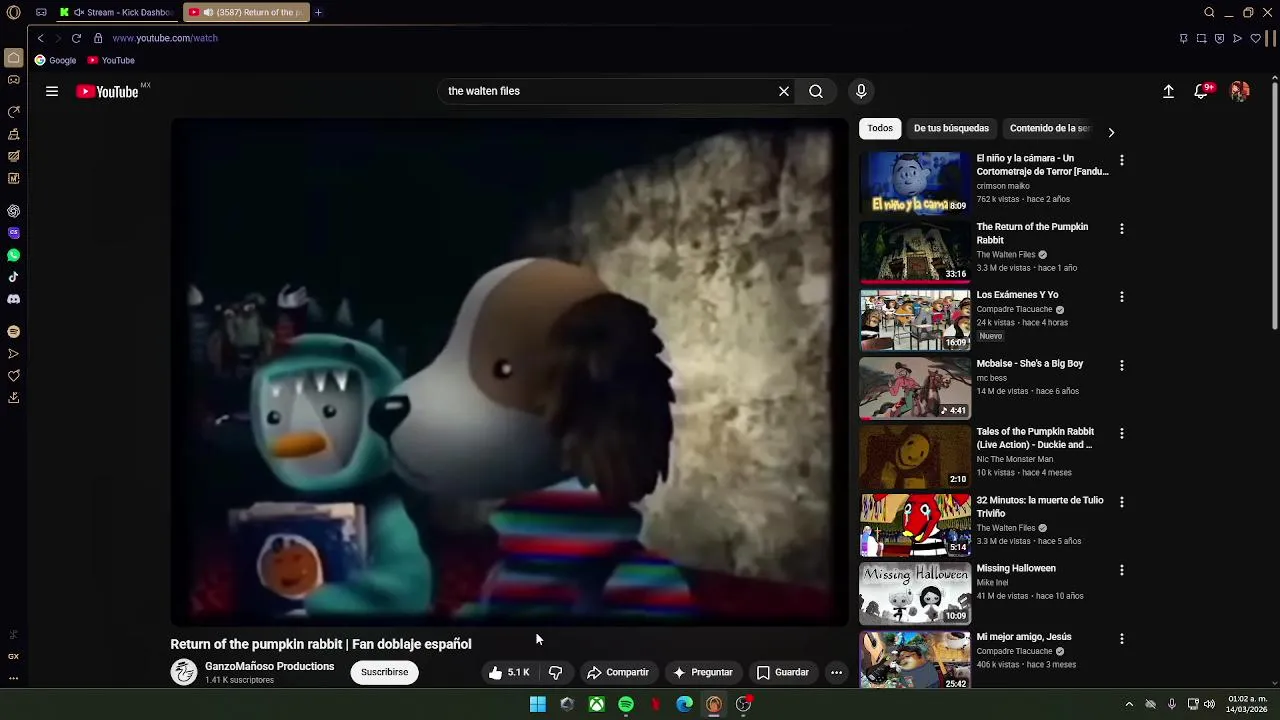This screenshot has height=720, width=1280.
Task: Select the 'Return of the p...' YouTube tab
Action: coord(247,12)
